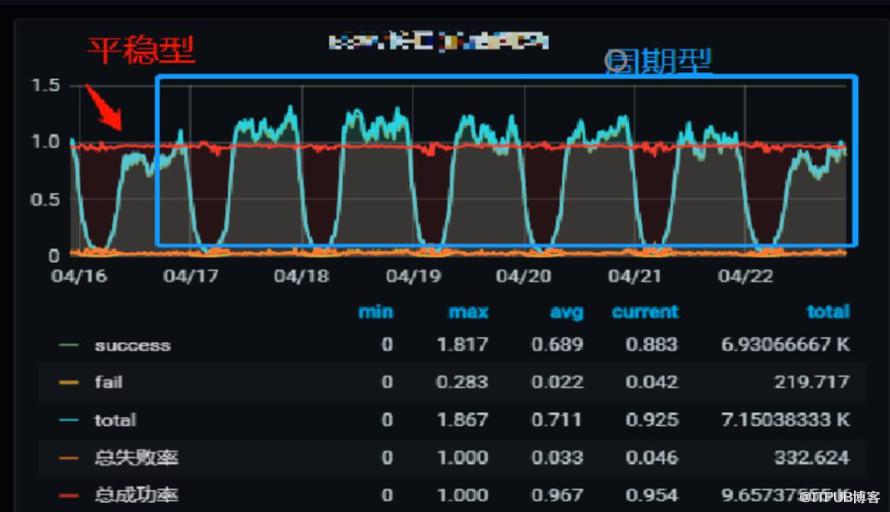Select the fail max value 0.283
This screenshot has height=512, width=890.
click(462, 382)
